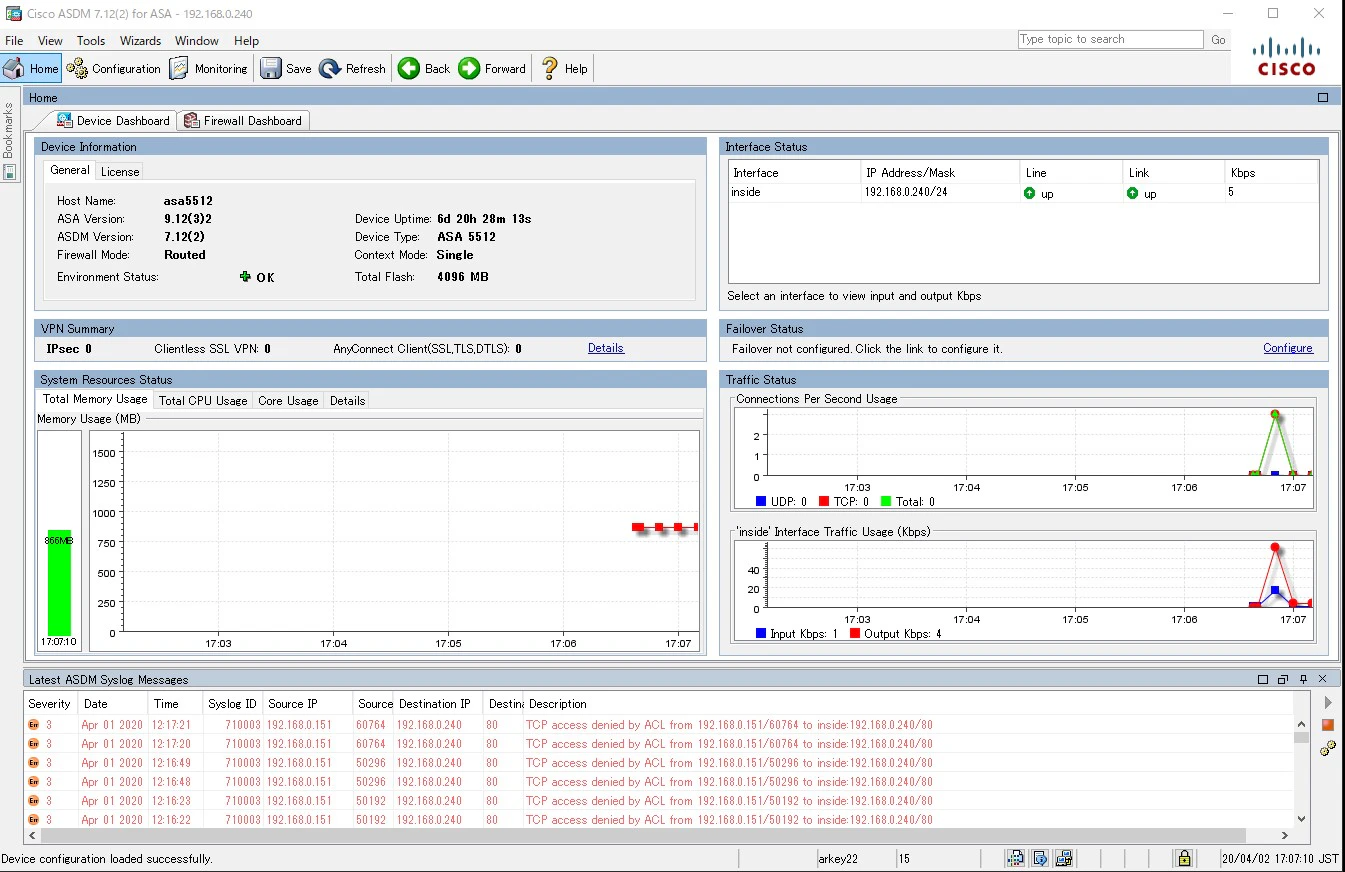Click the Configure failover link

pyautogui.click(x=1288, y=348)
